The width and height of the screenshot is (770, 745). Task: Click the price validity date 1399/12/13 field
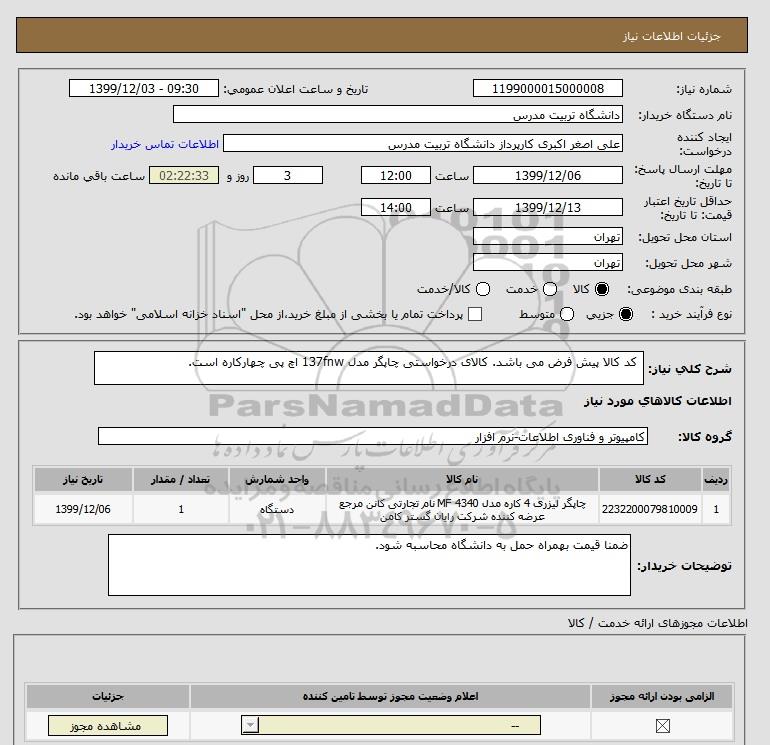coord(548,207)
